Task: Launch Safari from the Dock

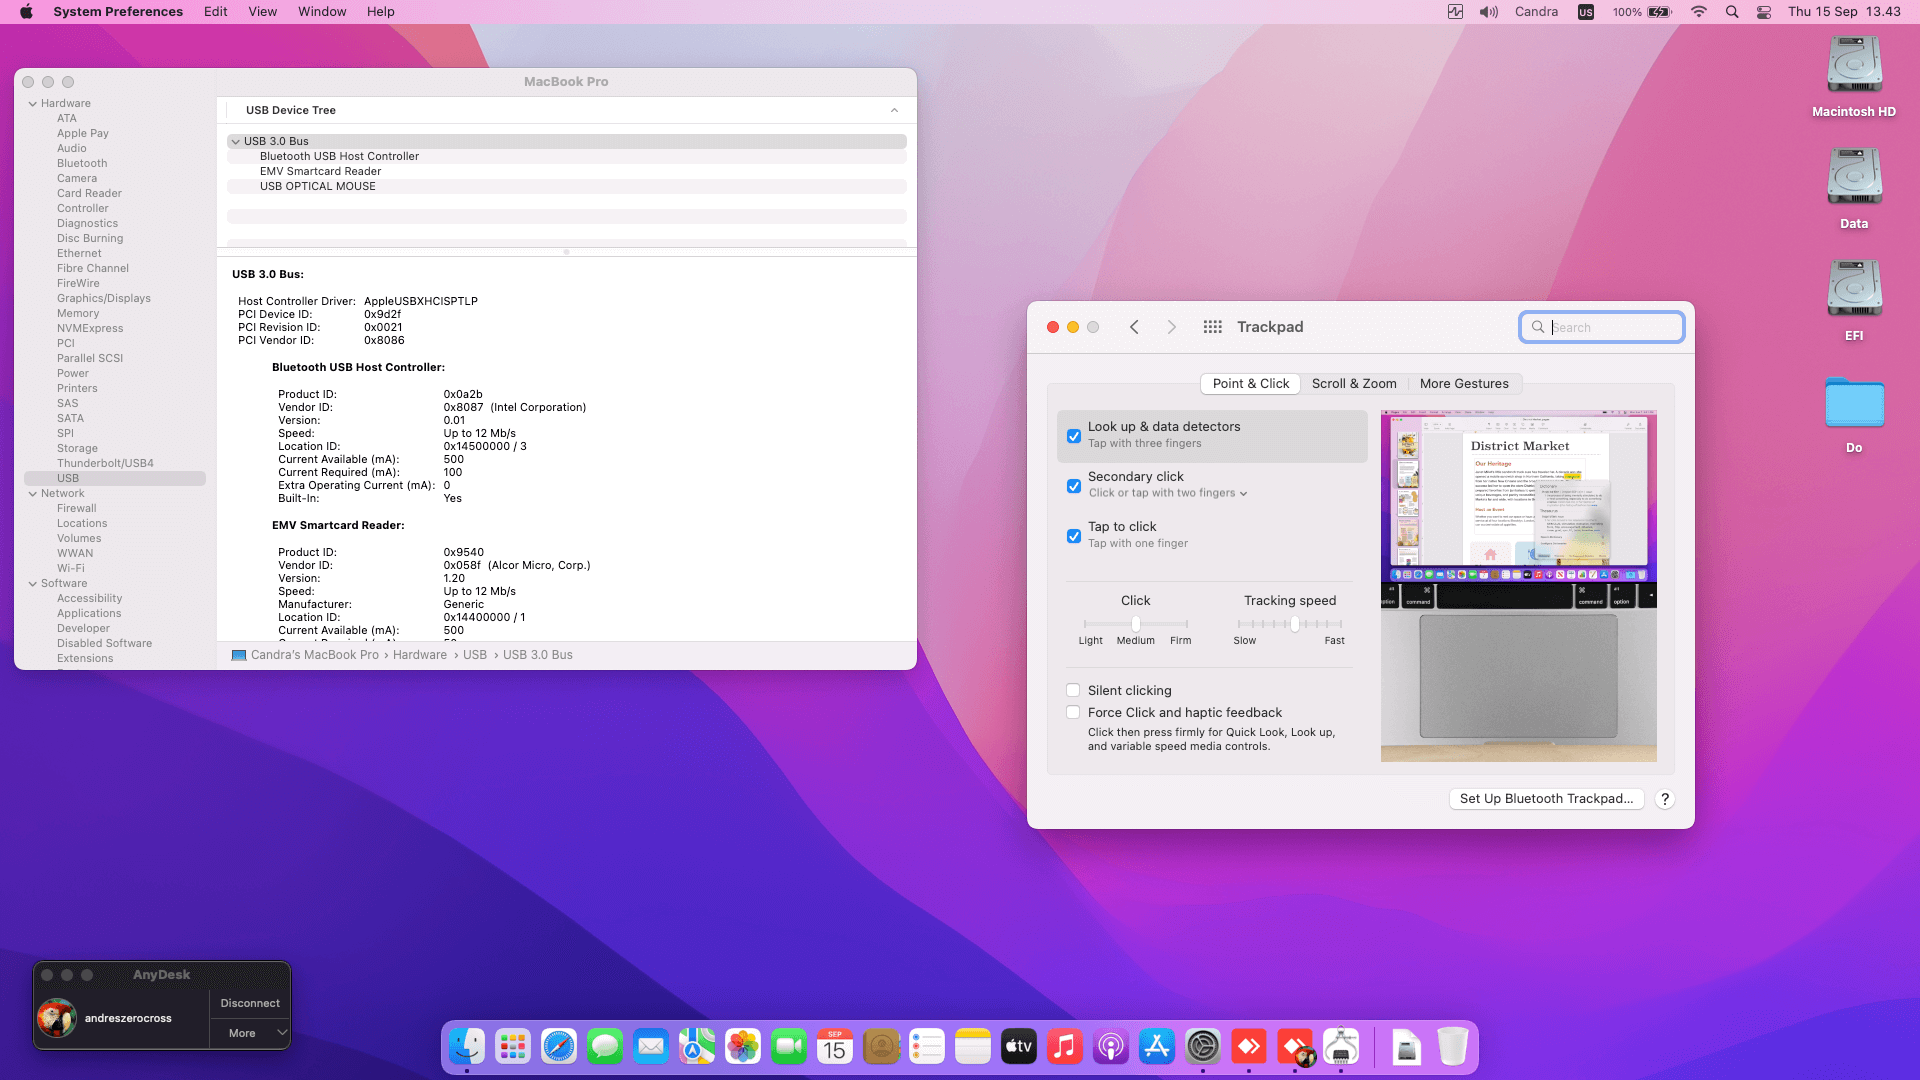Action: click(x=559, y=1047)
